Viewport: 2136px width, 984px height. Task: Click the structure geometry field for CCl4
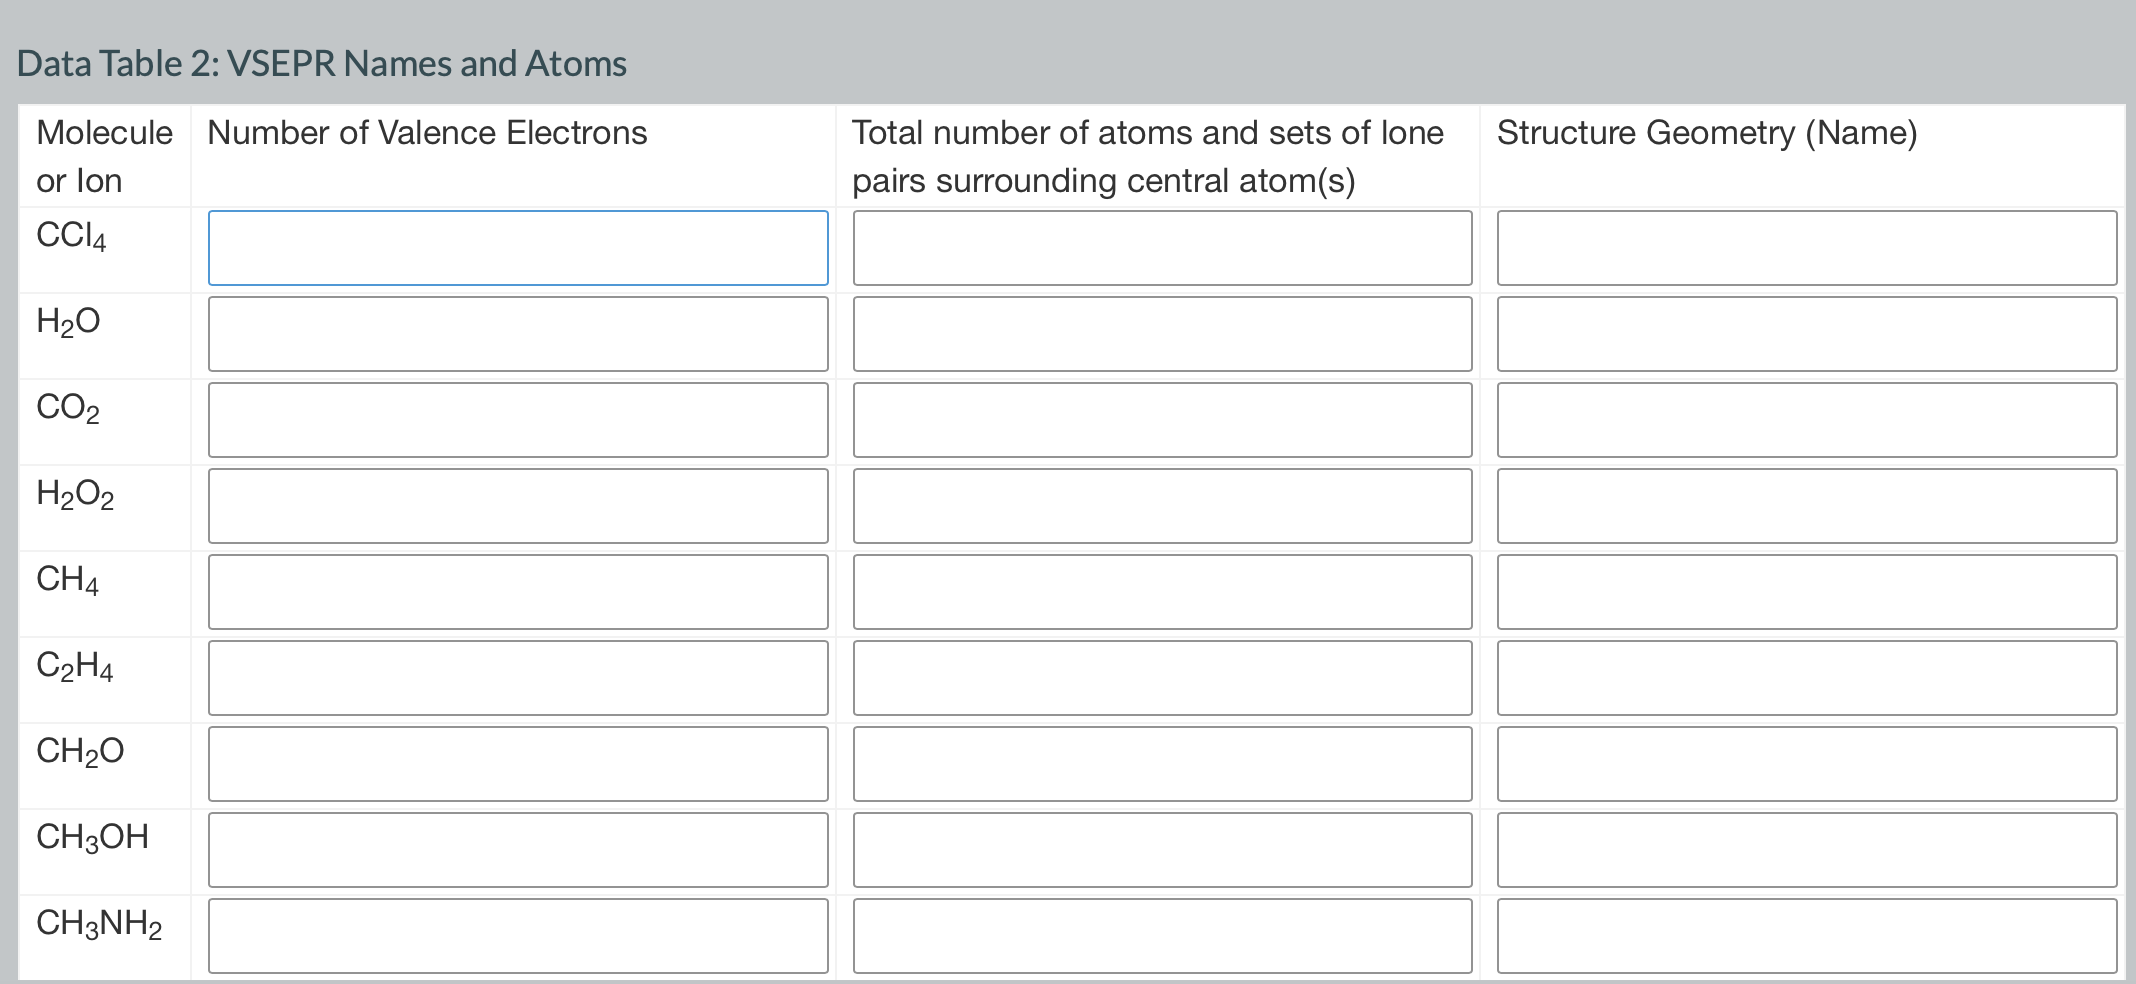pyautogui.click(x=1806, y=247)
